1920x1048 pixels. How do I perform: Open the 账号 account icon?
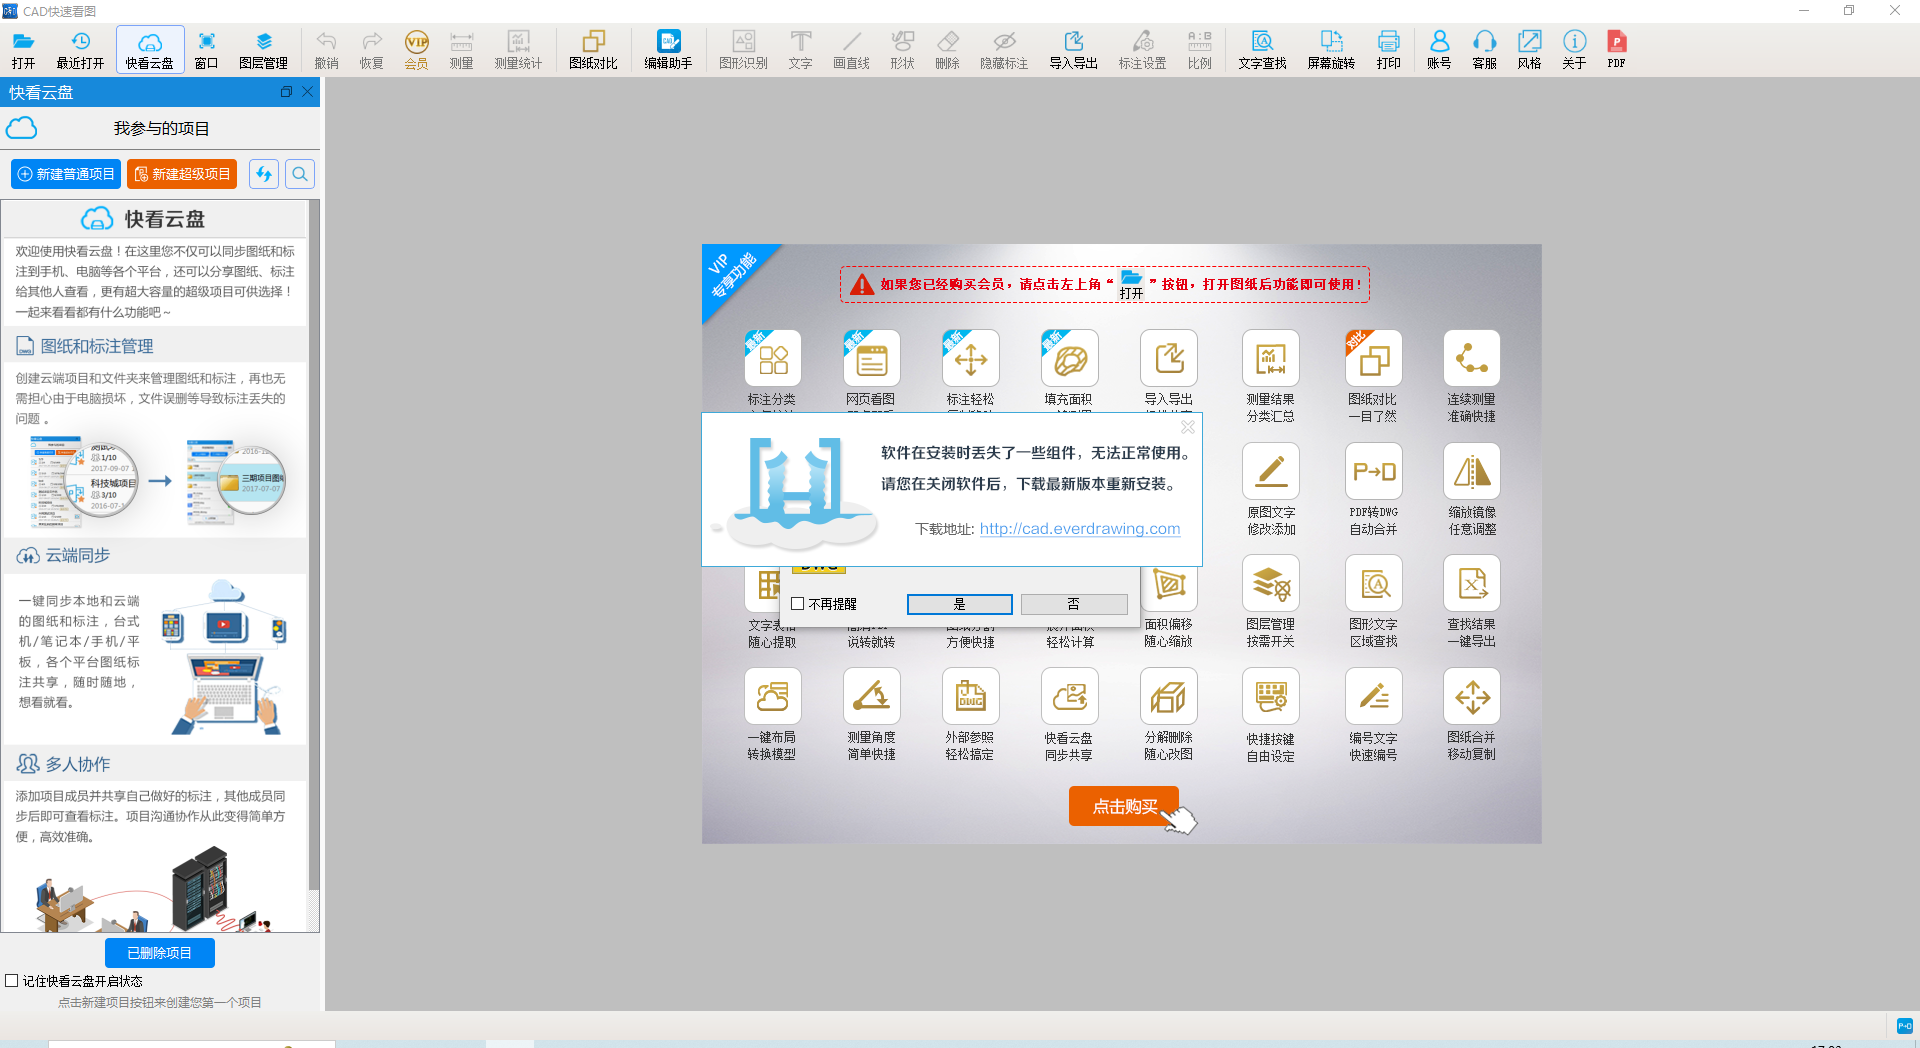[x=1439, y=50]
